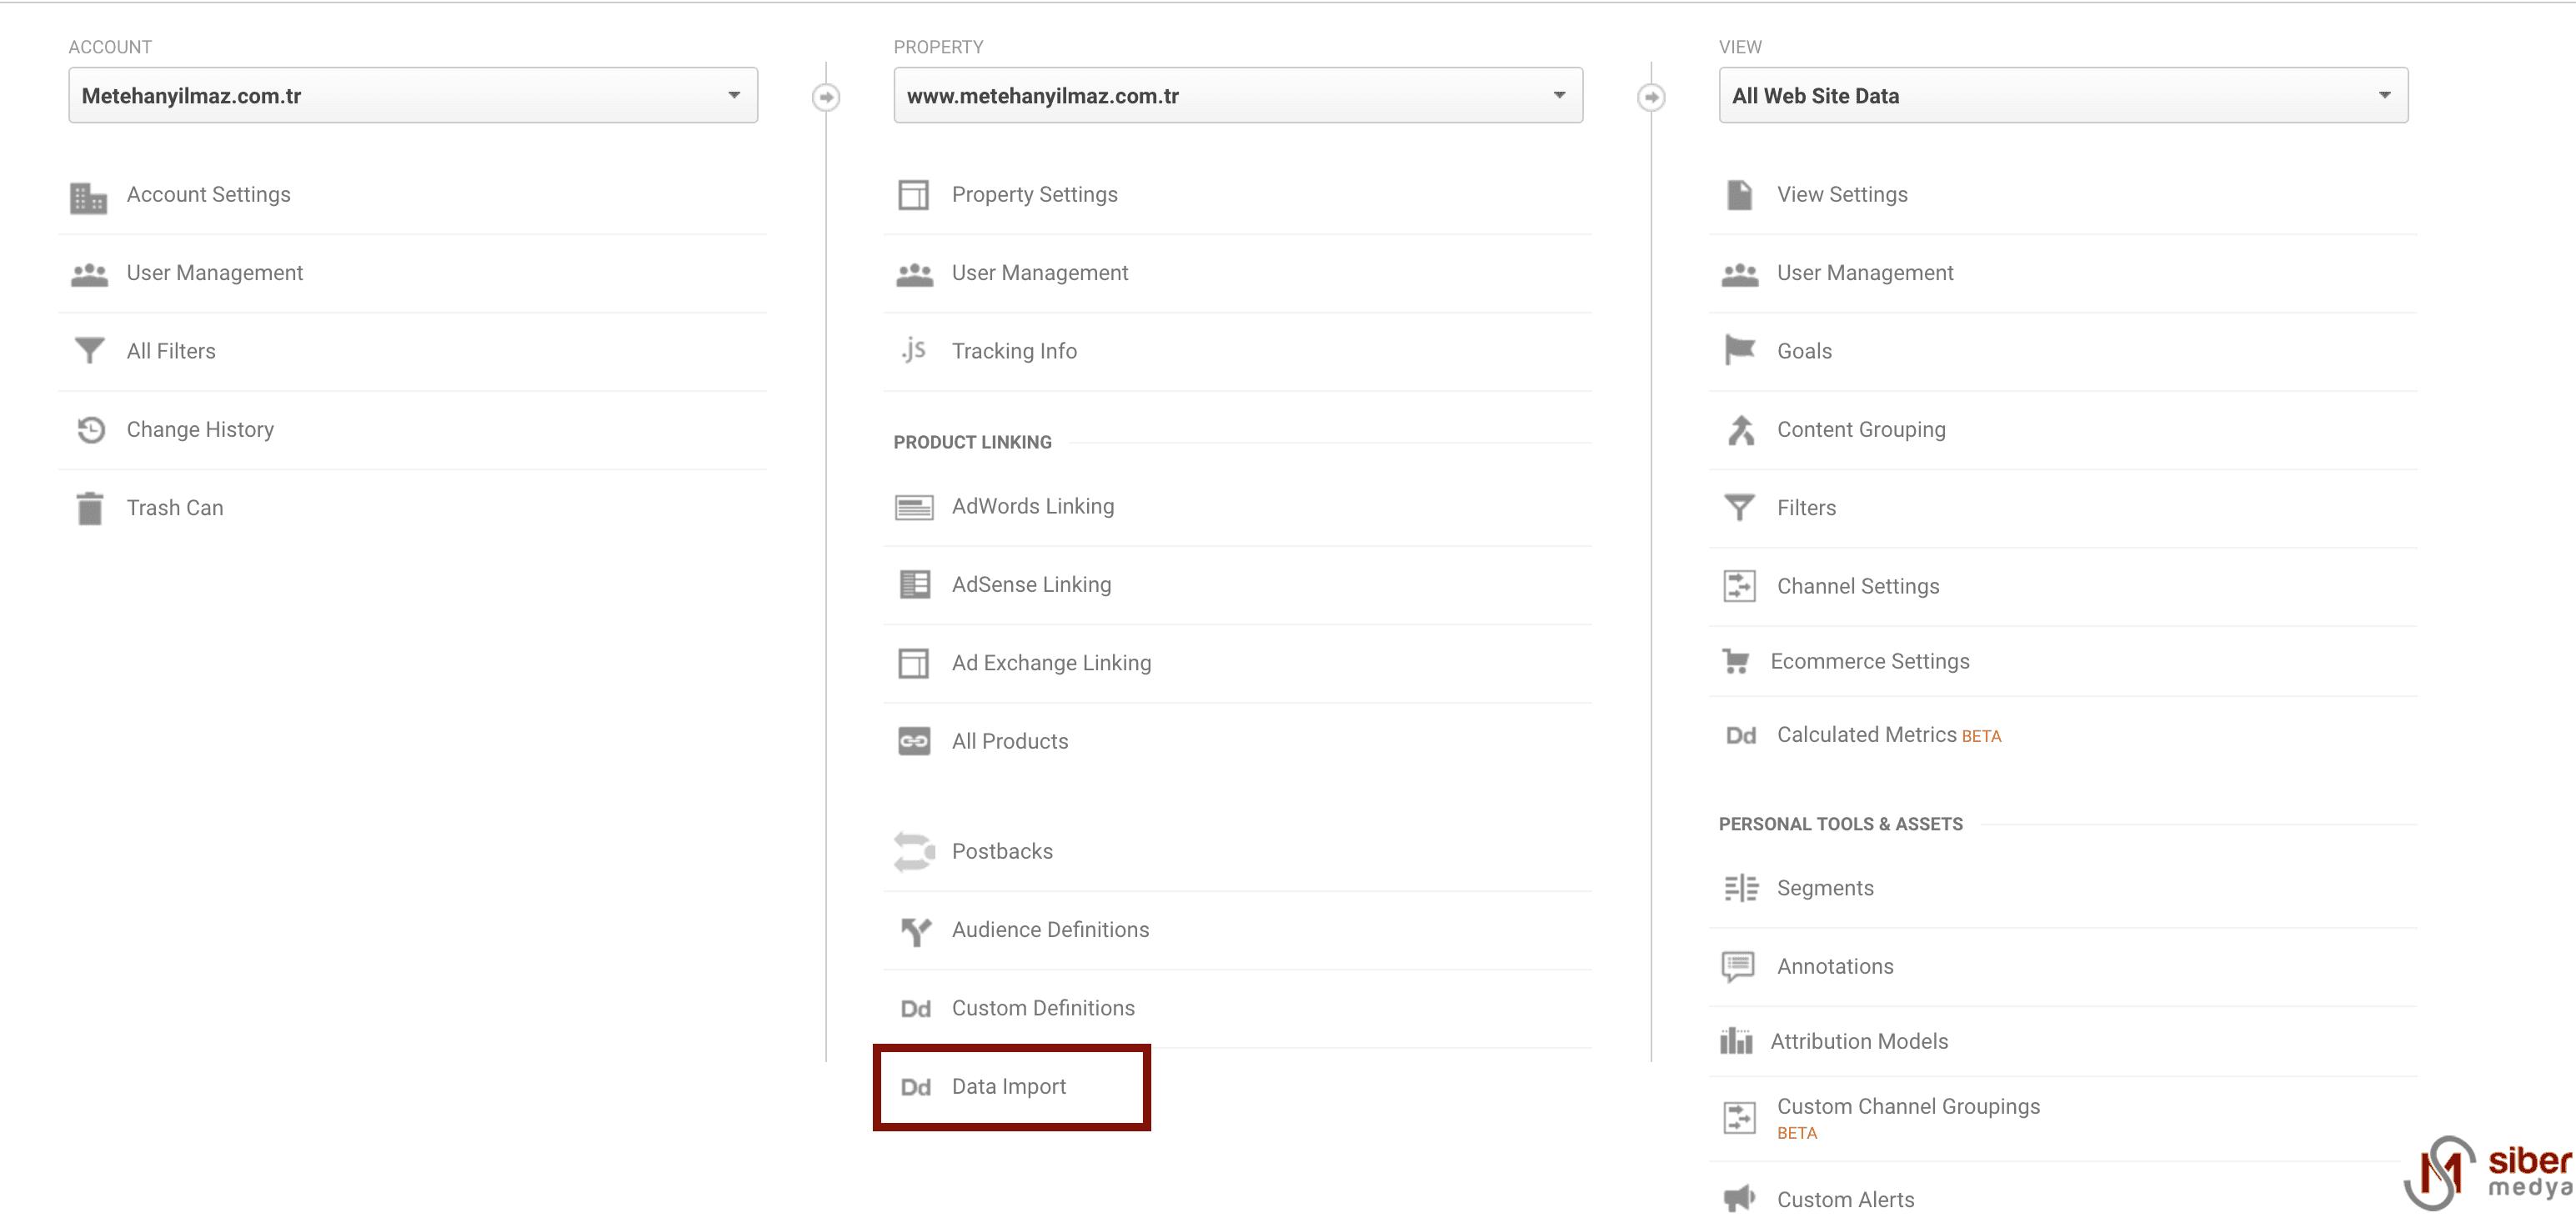Click the Property Settings layout icon
The width and height of the screenshot is (2576, 1228).
[x=913, y=195]
